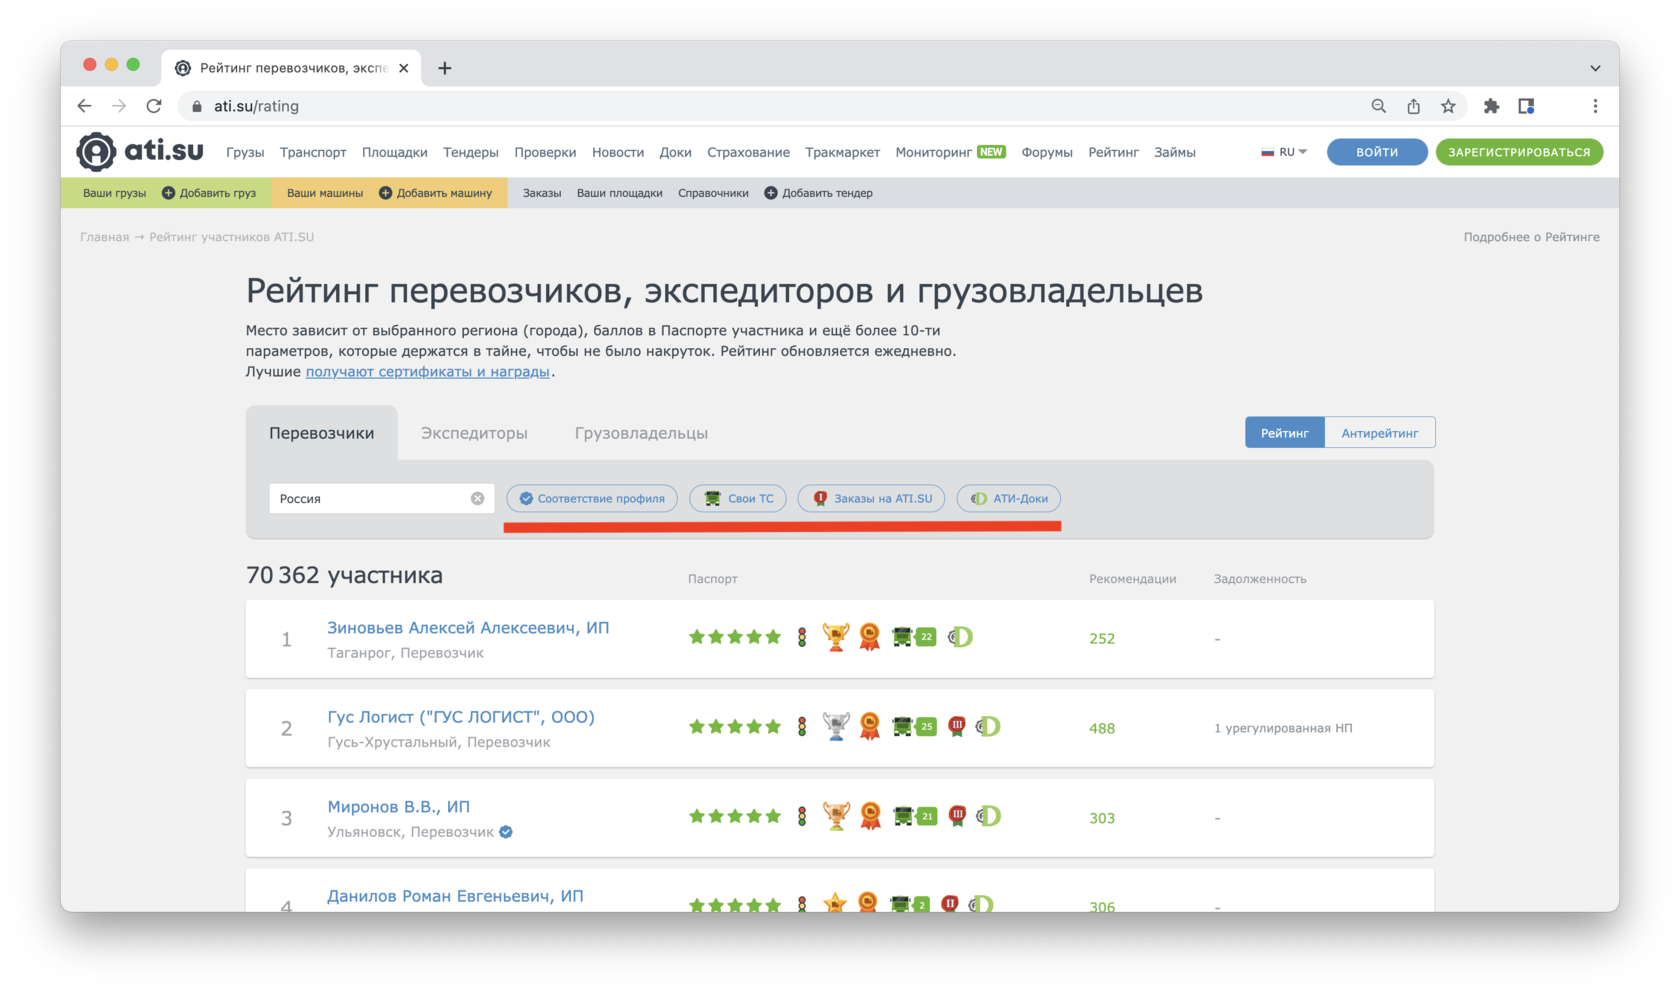Open Форумы in the top navigation
1680x992 pixels.
pyautogui.click(x=1047, y=152)
